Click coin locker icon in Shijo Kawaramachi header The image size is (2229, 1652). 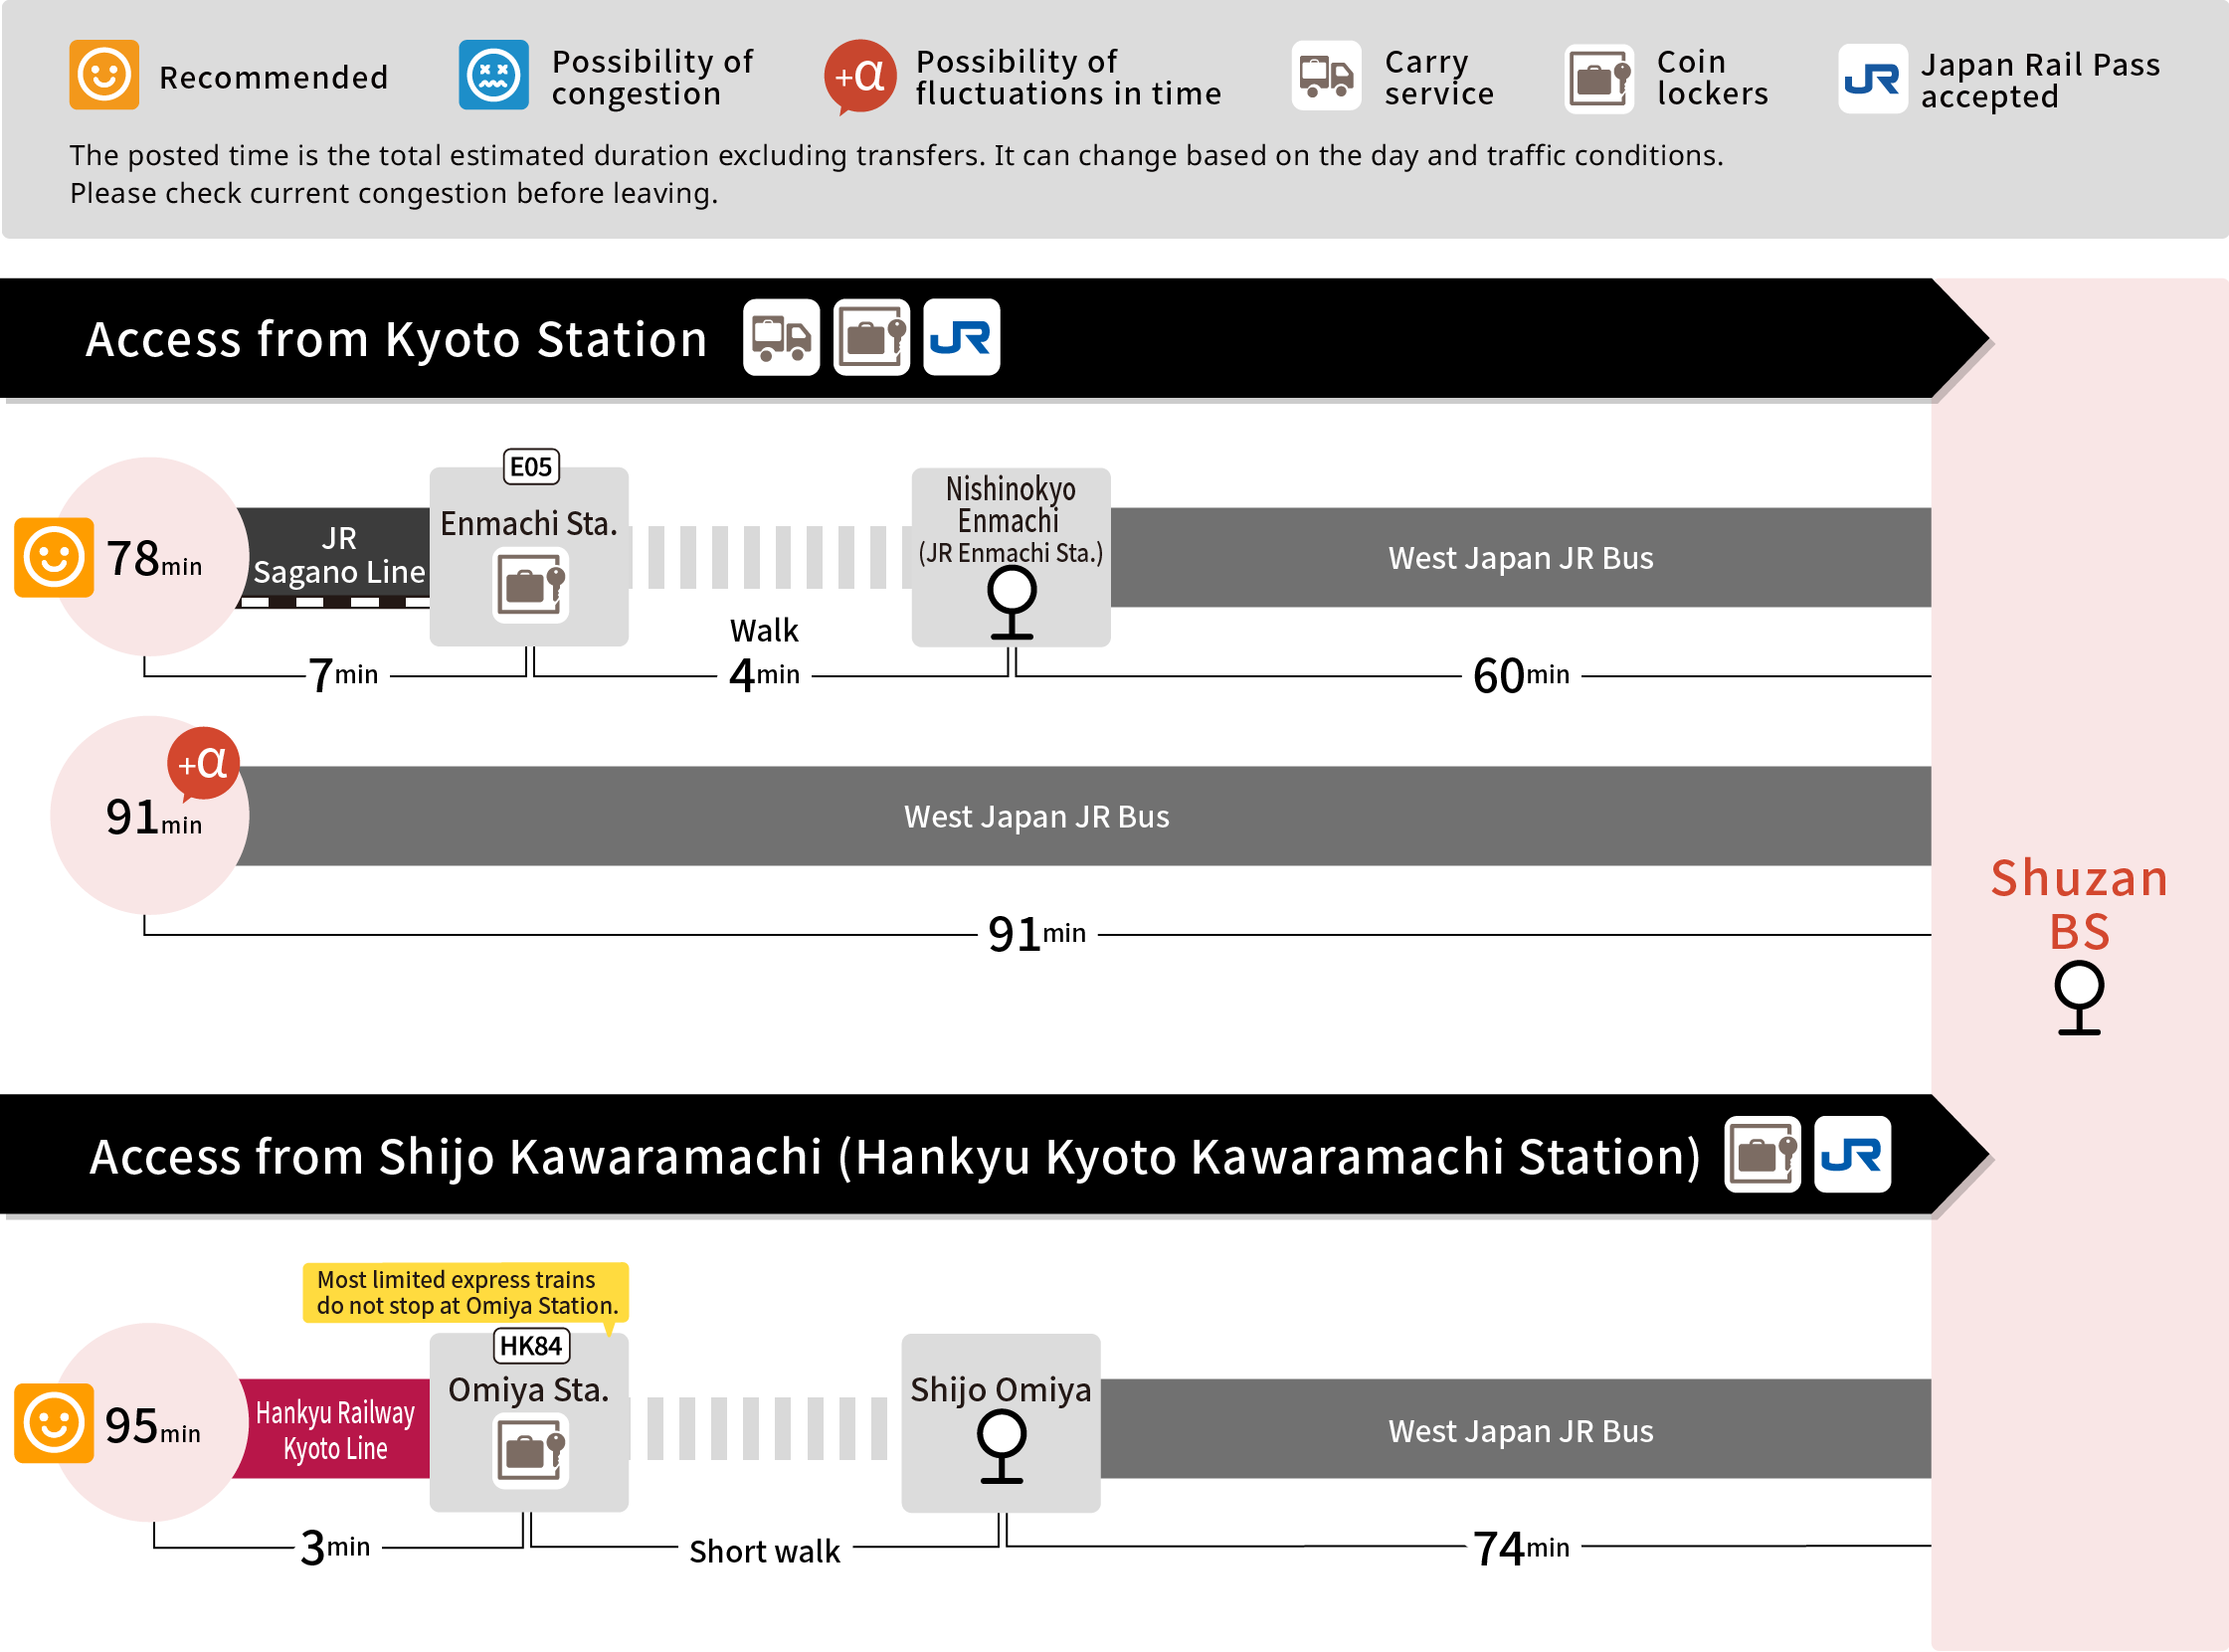coord(1762,1154)
